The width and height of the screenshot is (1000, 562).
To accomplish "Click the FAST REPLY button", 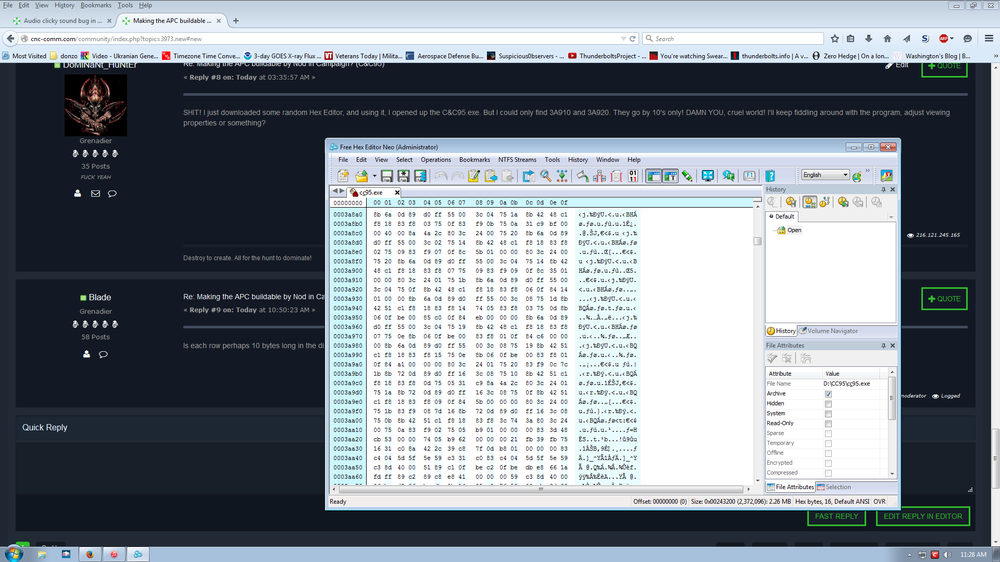I will [836, 517].
